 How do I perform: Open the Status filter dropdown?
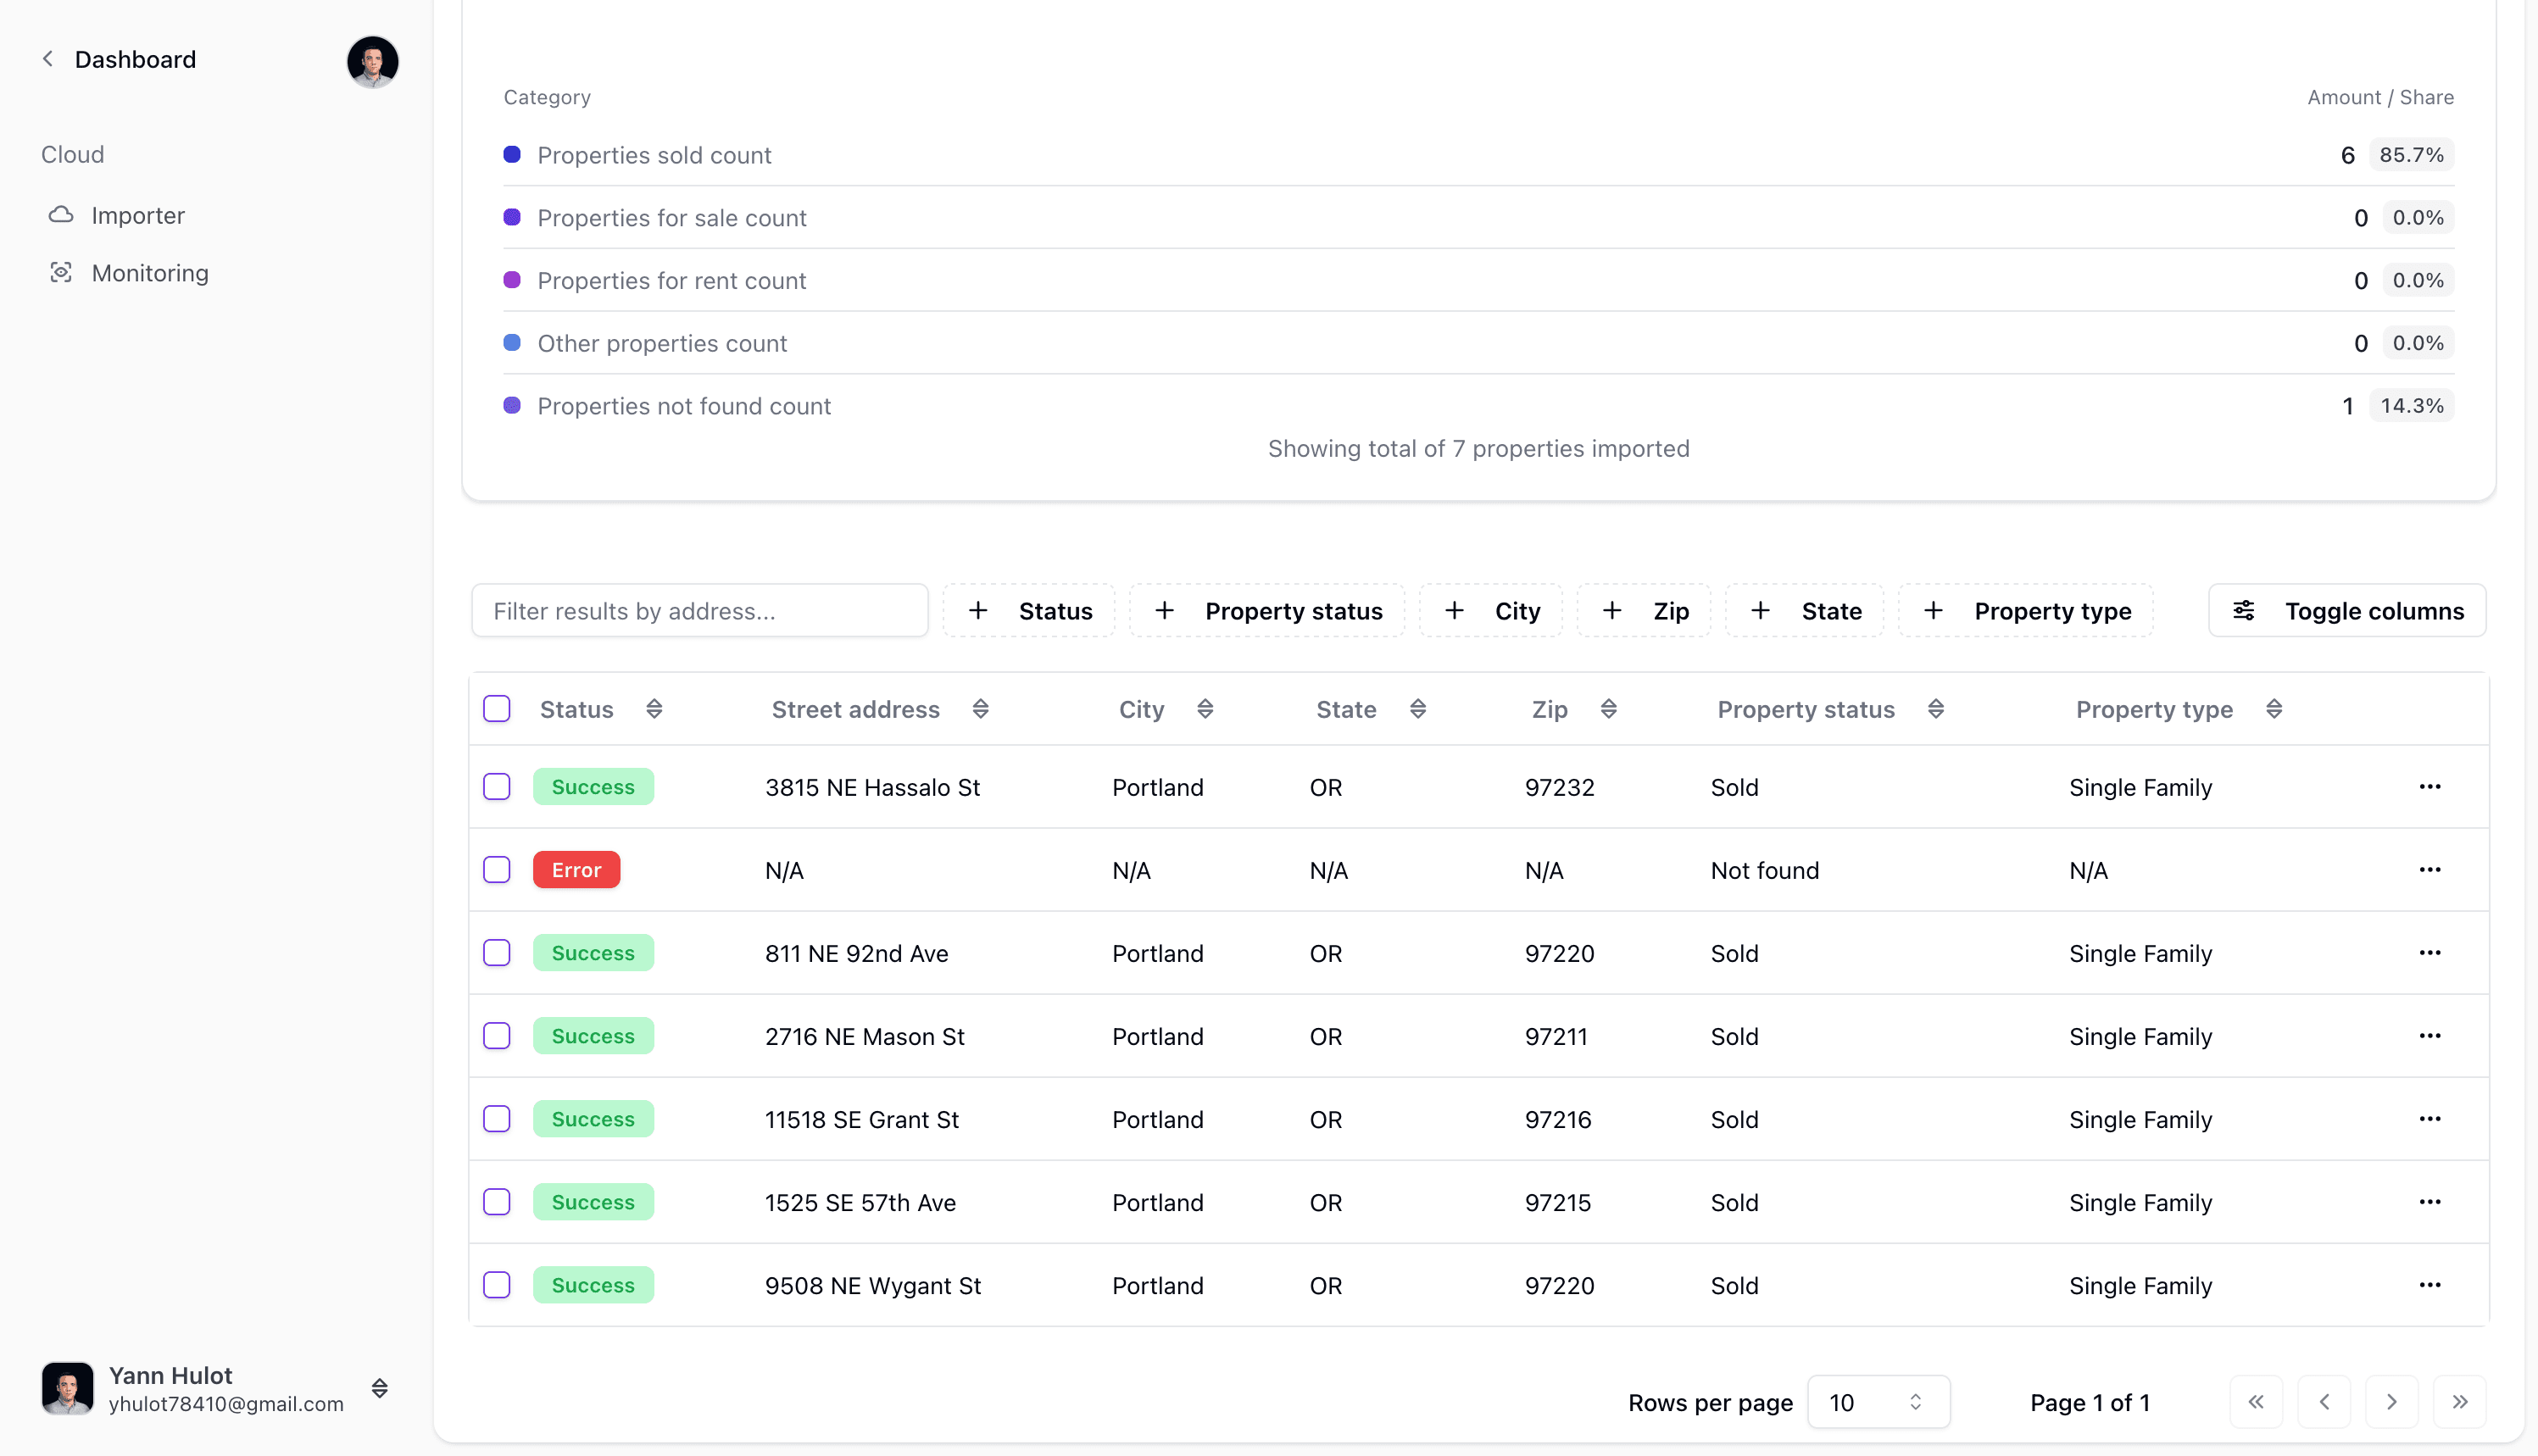[1029, 611]
